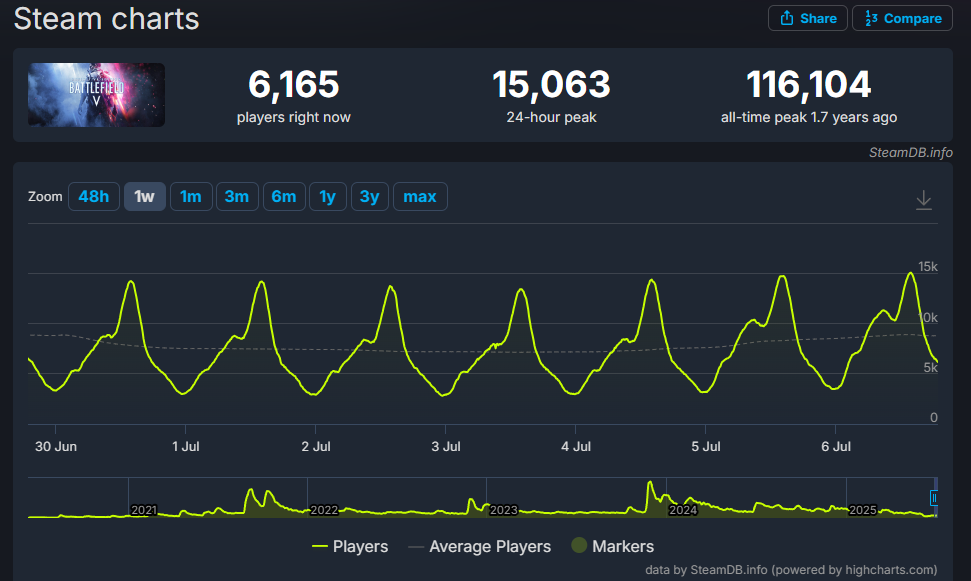Open the data by SteamDB.info highcharts credit

(791, 570)
